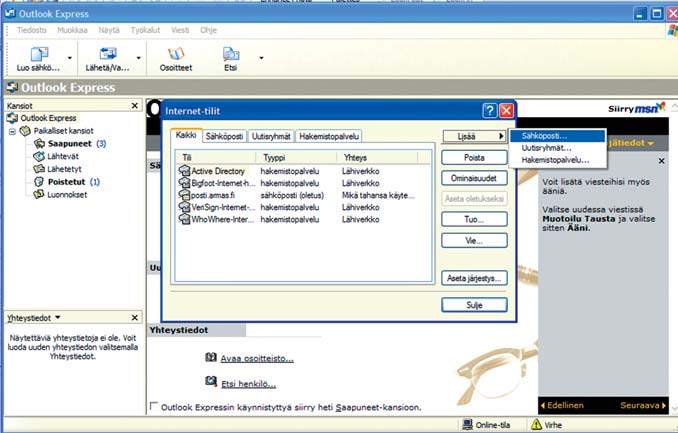Open dropdown arrow next to Etsi
The image size is (678, 433).
(261, 58)
